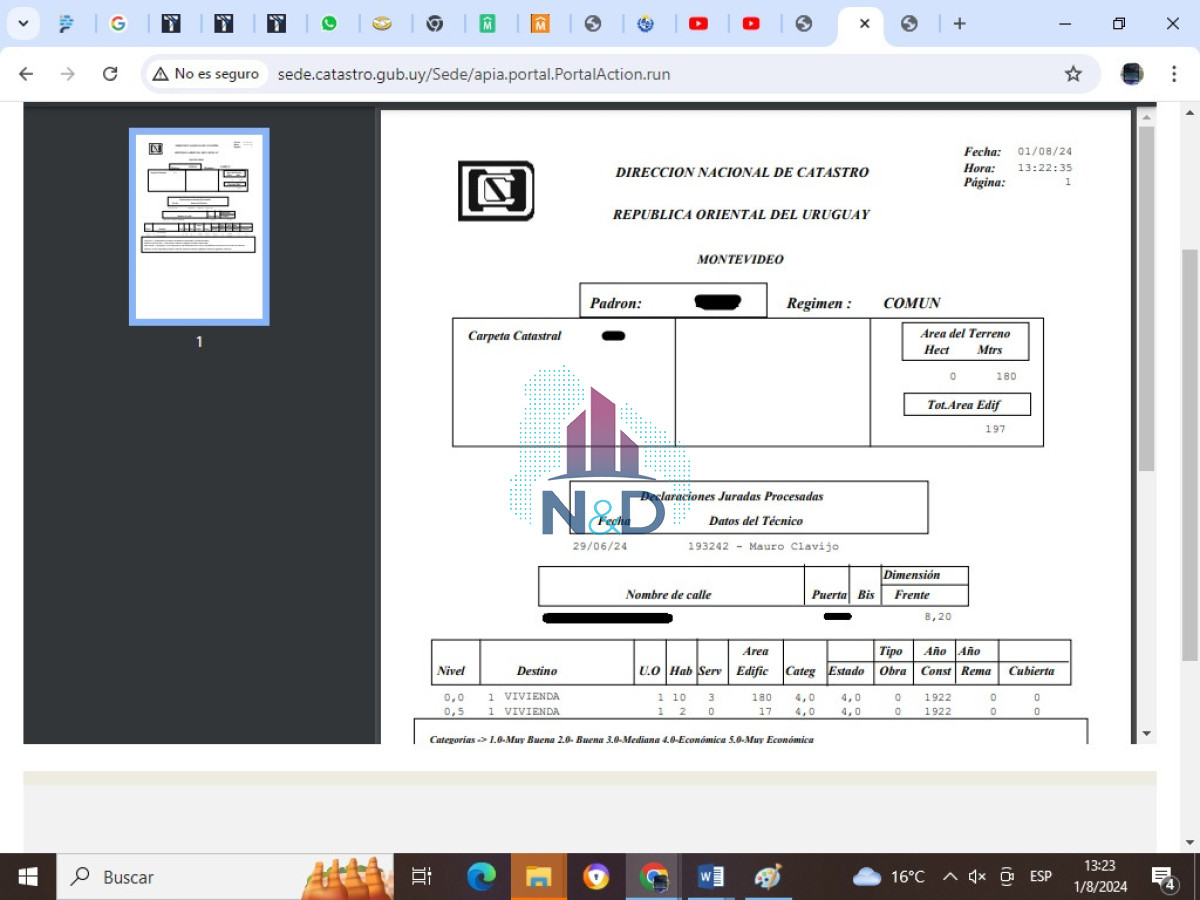Open Google Chrome from taskbar
Image resolution: width=1200 pixels, height=900 pixels.
point(654,877)
